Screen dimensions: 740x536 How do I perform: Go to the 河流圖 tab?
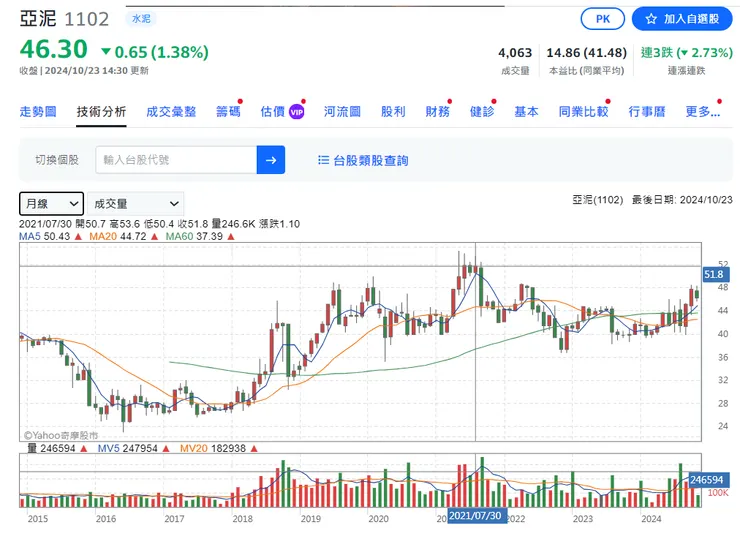click(342, 112)
